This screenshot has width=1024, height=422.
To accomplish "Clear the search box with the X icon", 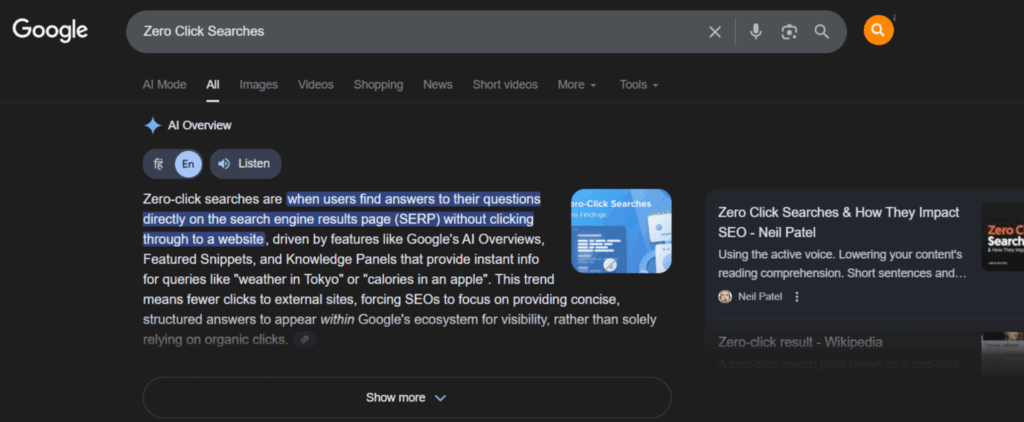I will click(x=715, y=32).
